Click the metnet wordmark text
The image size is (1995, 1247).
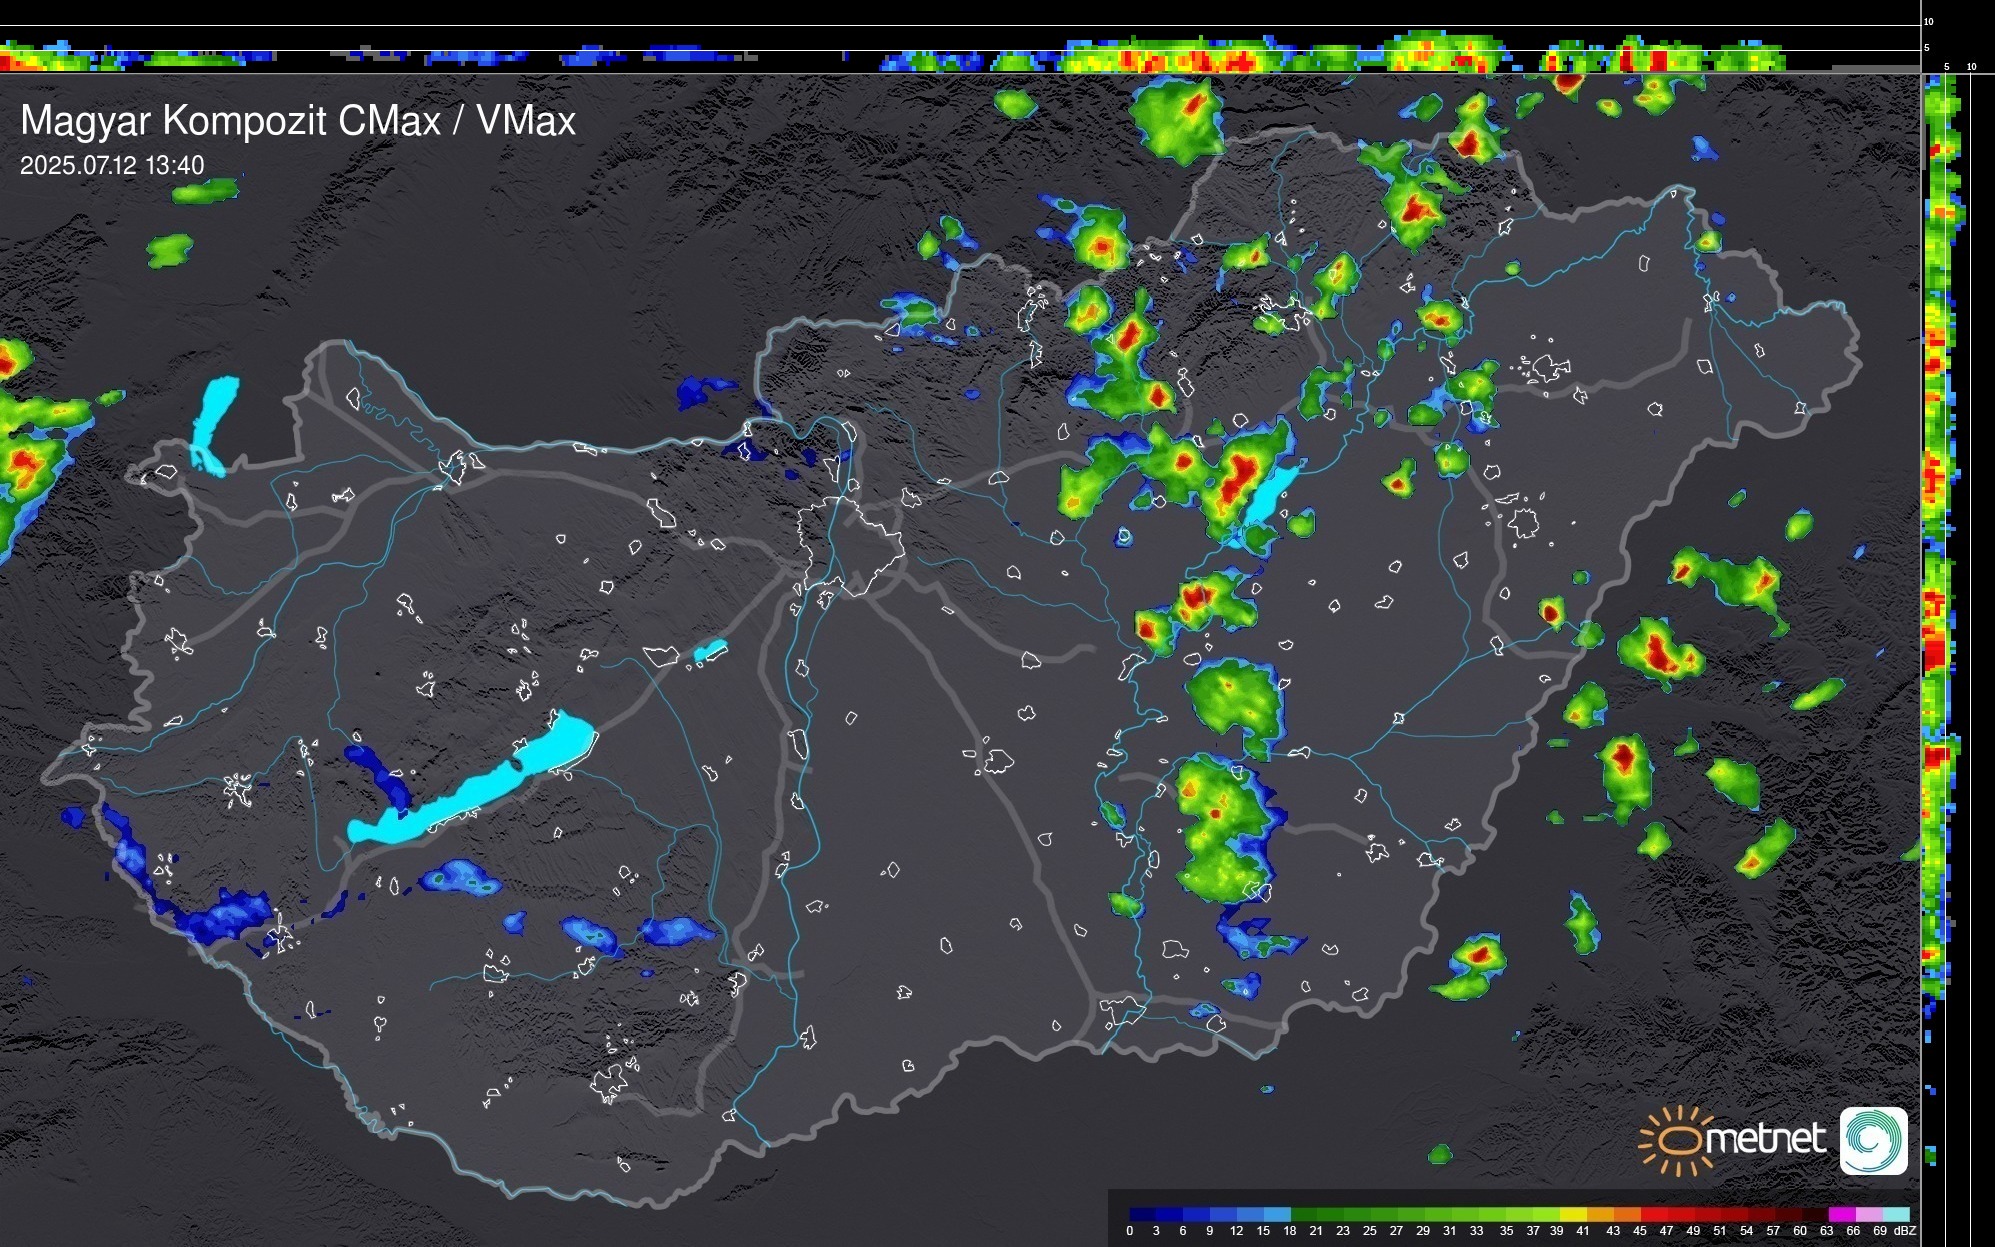click(1765, 1139)
